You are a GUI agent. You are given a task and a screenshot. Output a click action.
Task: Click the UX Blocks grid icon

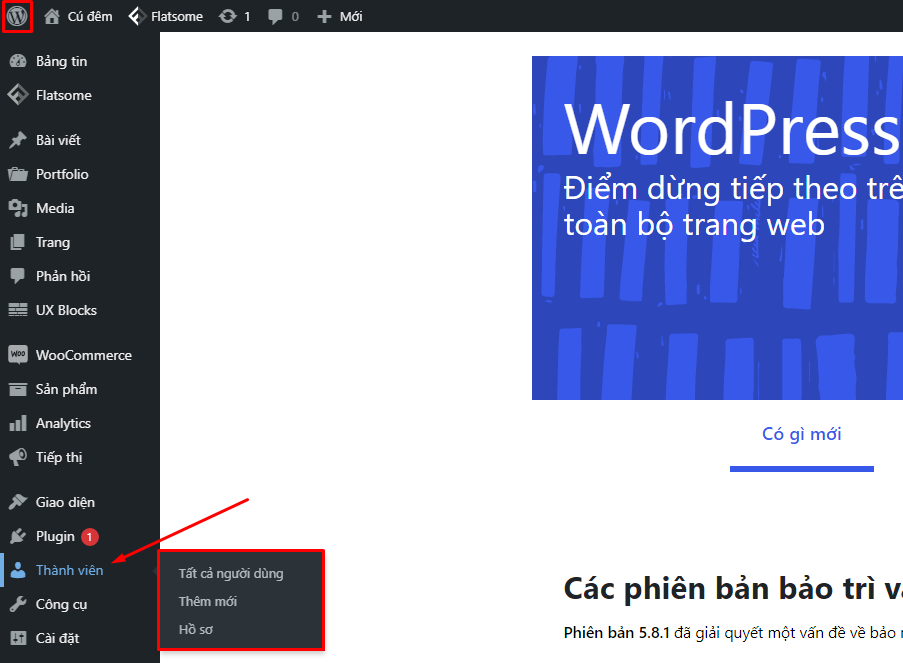18,310
